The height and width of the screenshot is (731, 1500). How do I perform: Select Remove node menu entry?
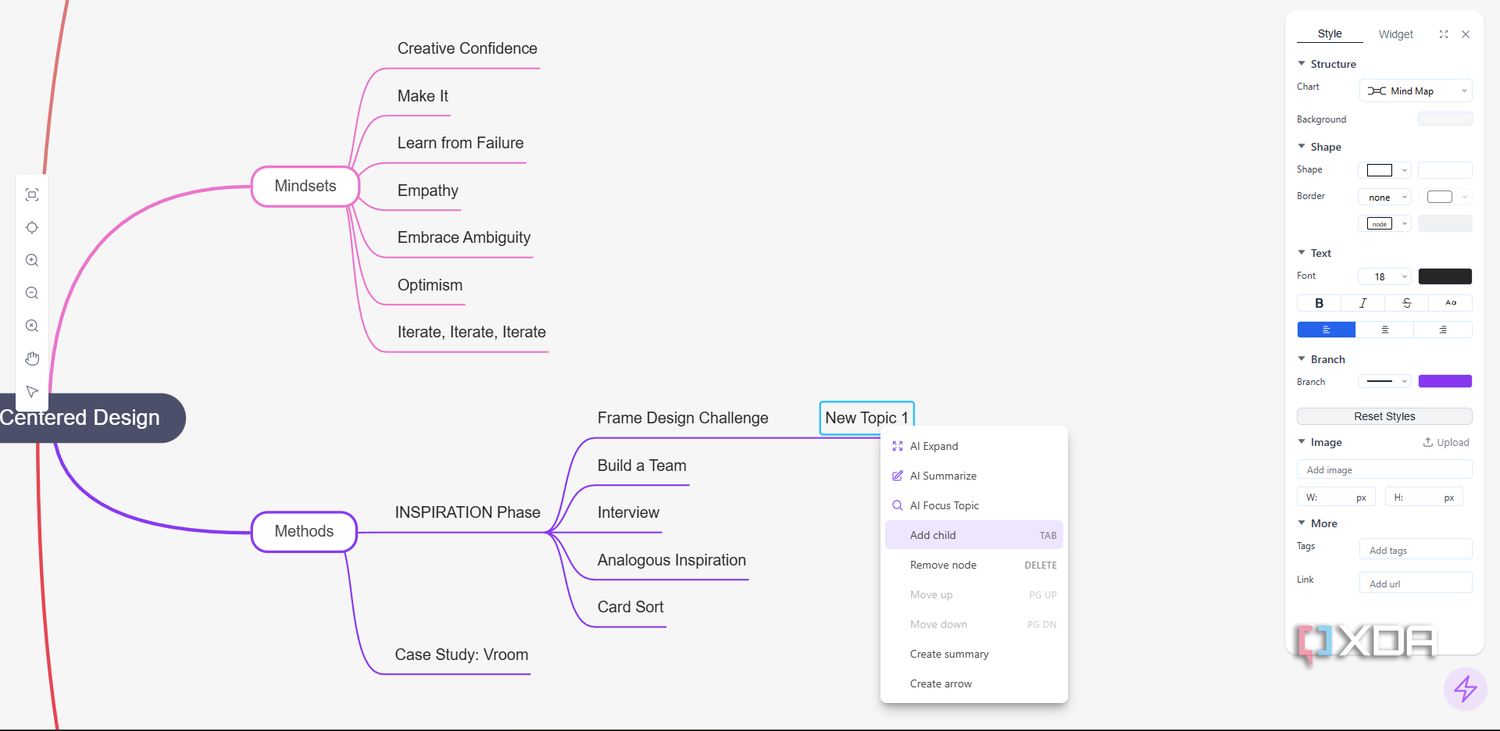974,565
